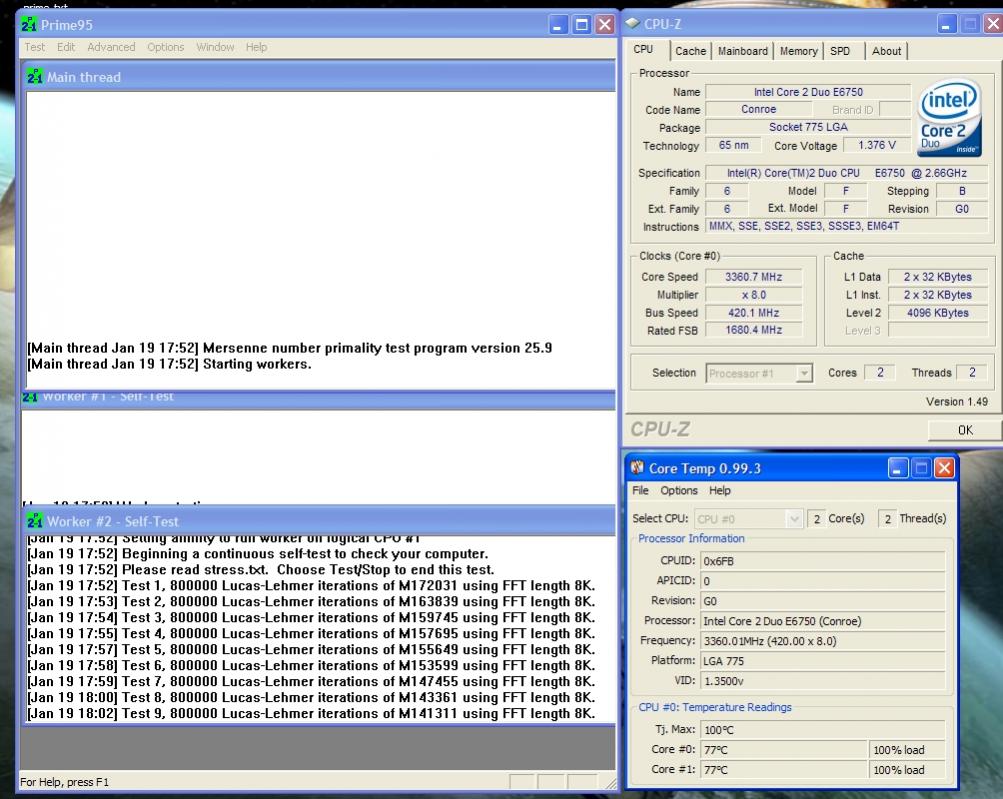Minimize the Prime95 window
This screenshot has height=799, width=1003.
[558, 25]
